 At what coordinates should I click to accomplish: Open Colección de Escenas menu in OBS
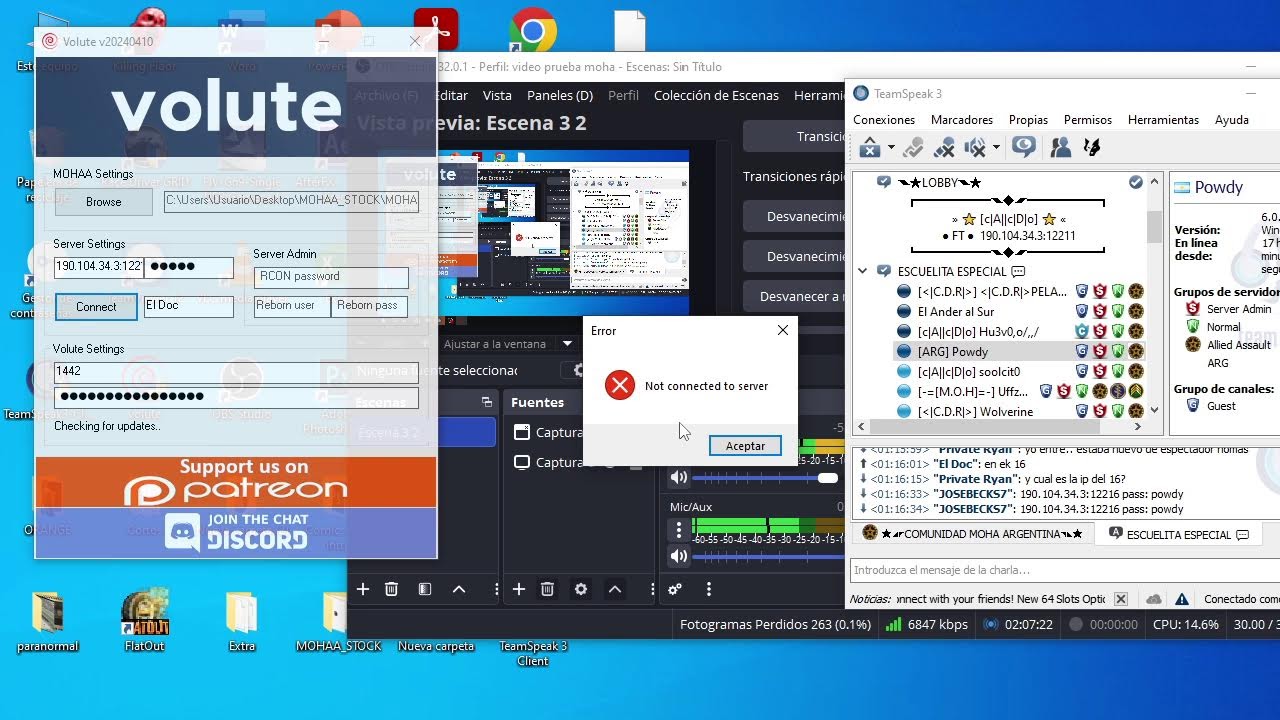pos(716,96)
